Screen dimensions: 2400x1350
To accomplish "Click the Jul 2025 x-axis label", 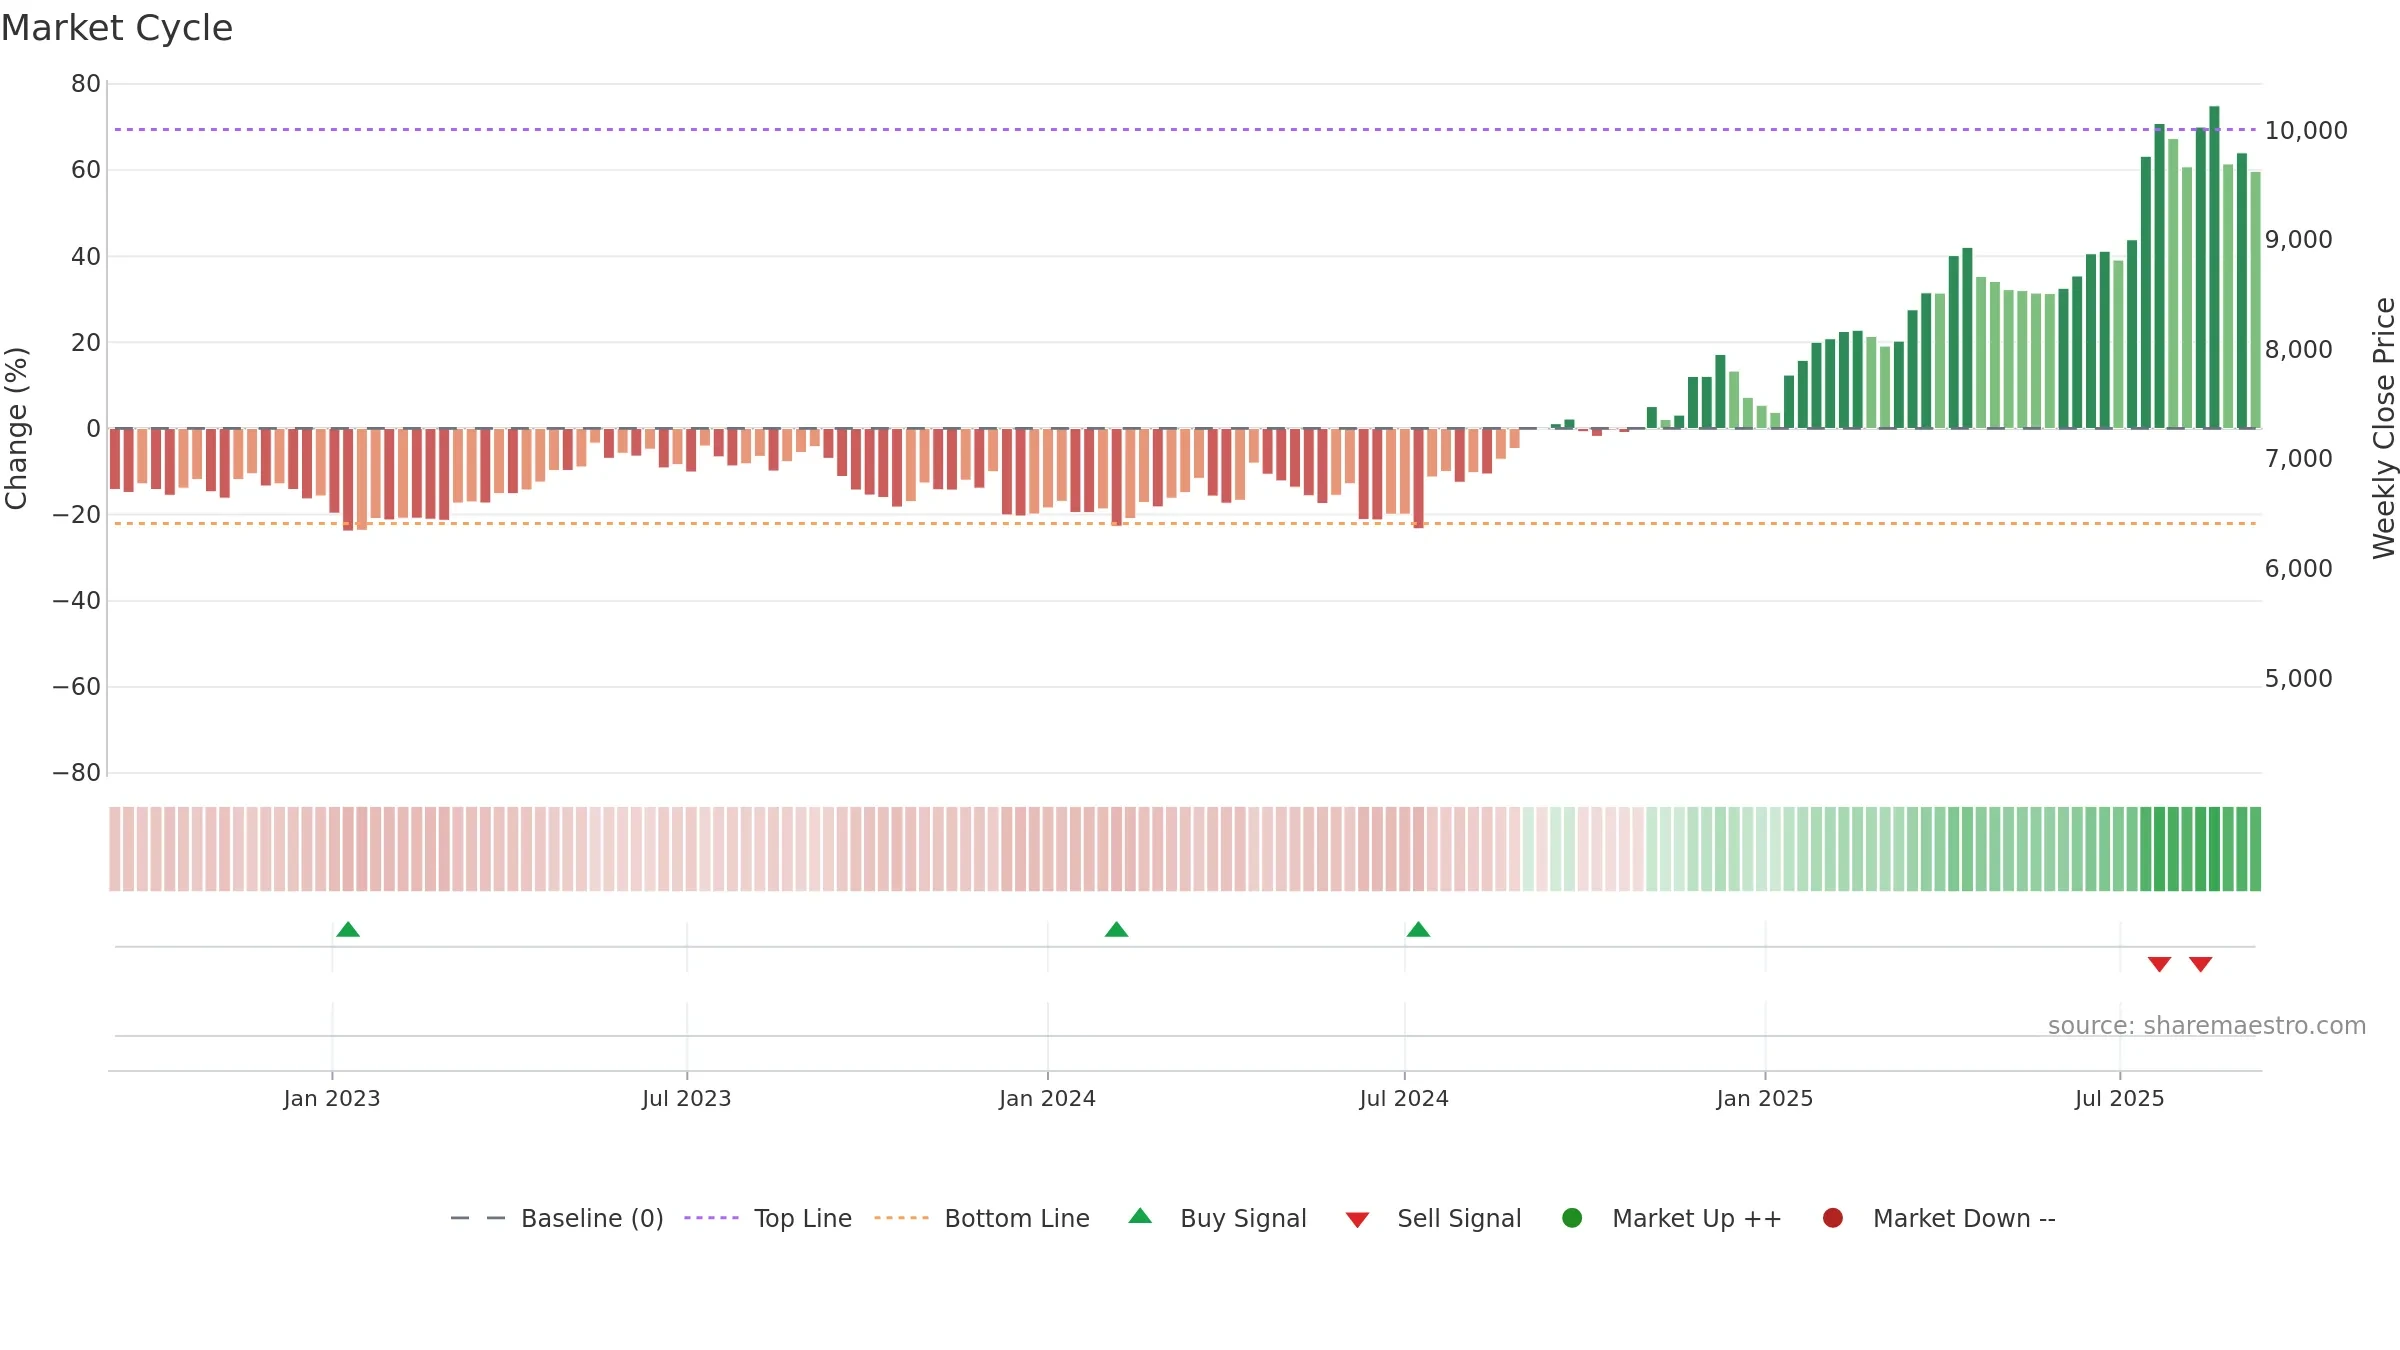I will 2120,1099.
